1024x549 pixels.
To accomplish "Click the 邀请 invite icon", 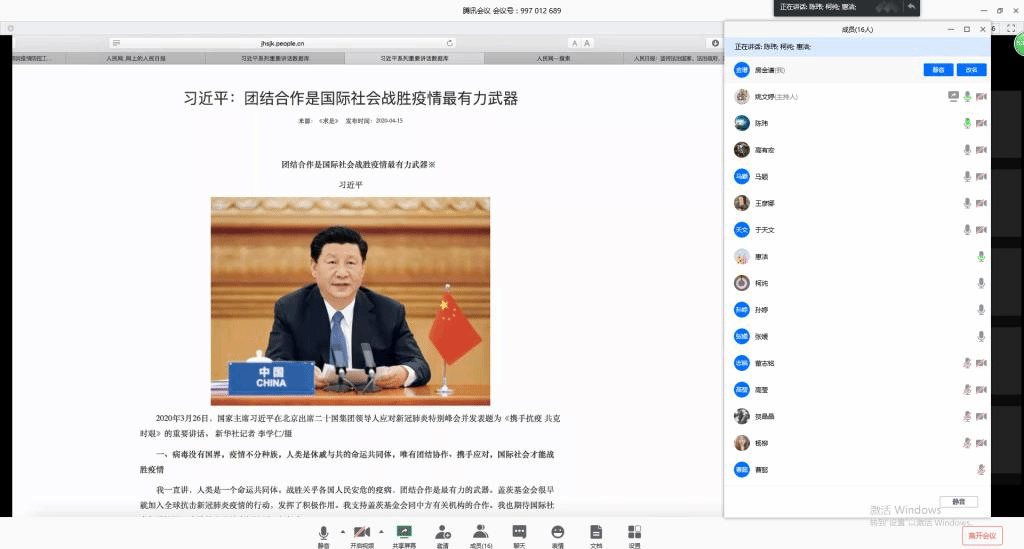I will tap(442, 532).
